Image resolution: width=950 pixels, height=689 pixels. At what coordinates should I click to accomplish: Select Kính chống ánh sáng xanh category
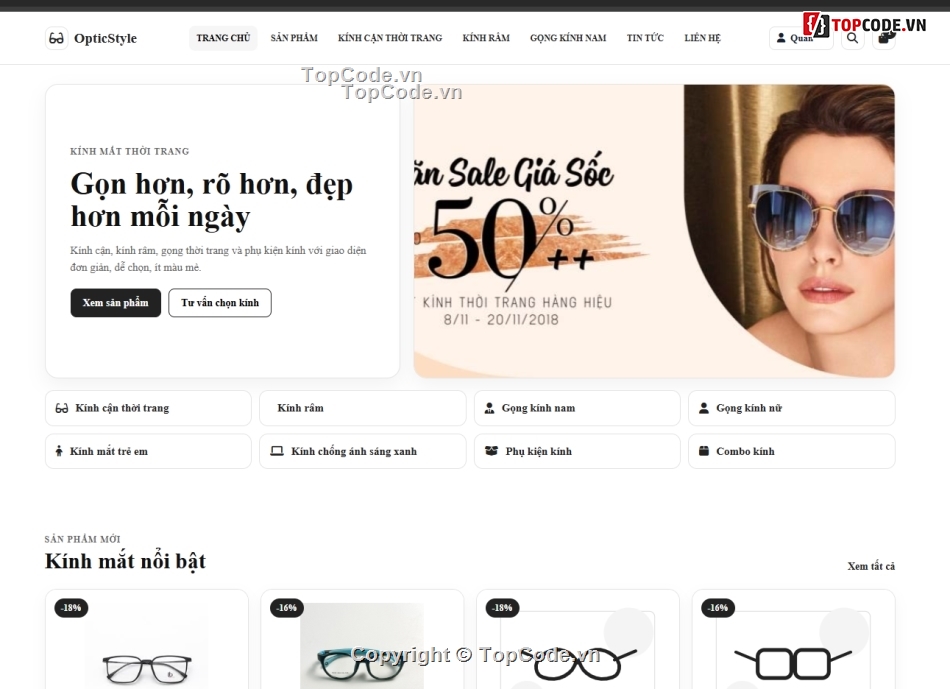(363, 451)
